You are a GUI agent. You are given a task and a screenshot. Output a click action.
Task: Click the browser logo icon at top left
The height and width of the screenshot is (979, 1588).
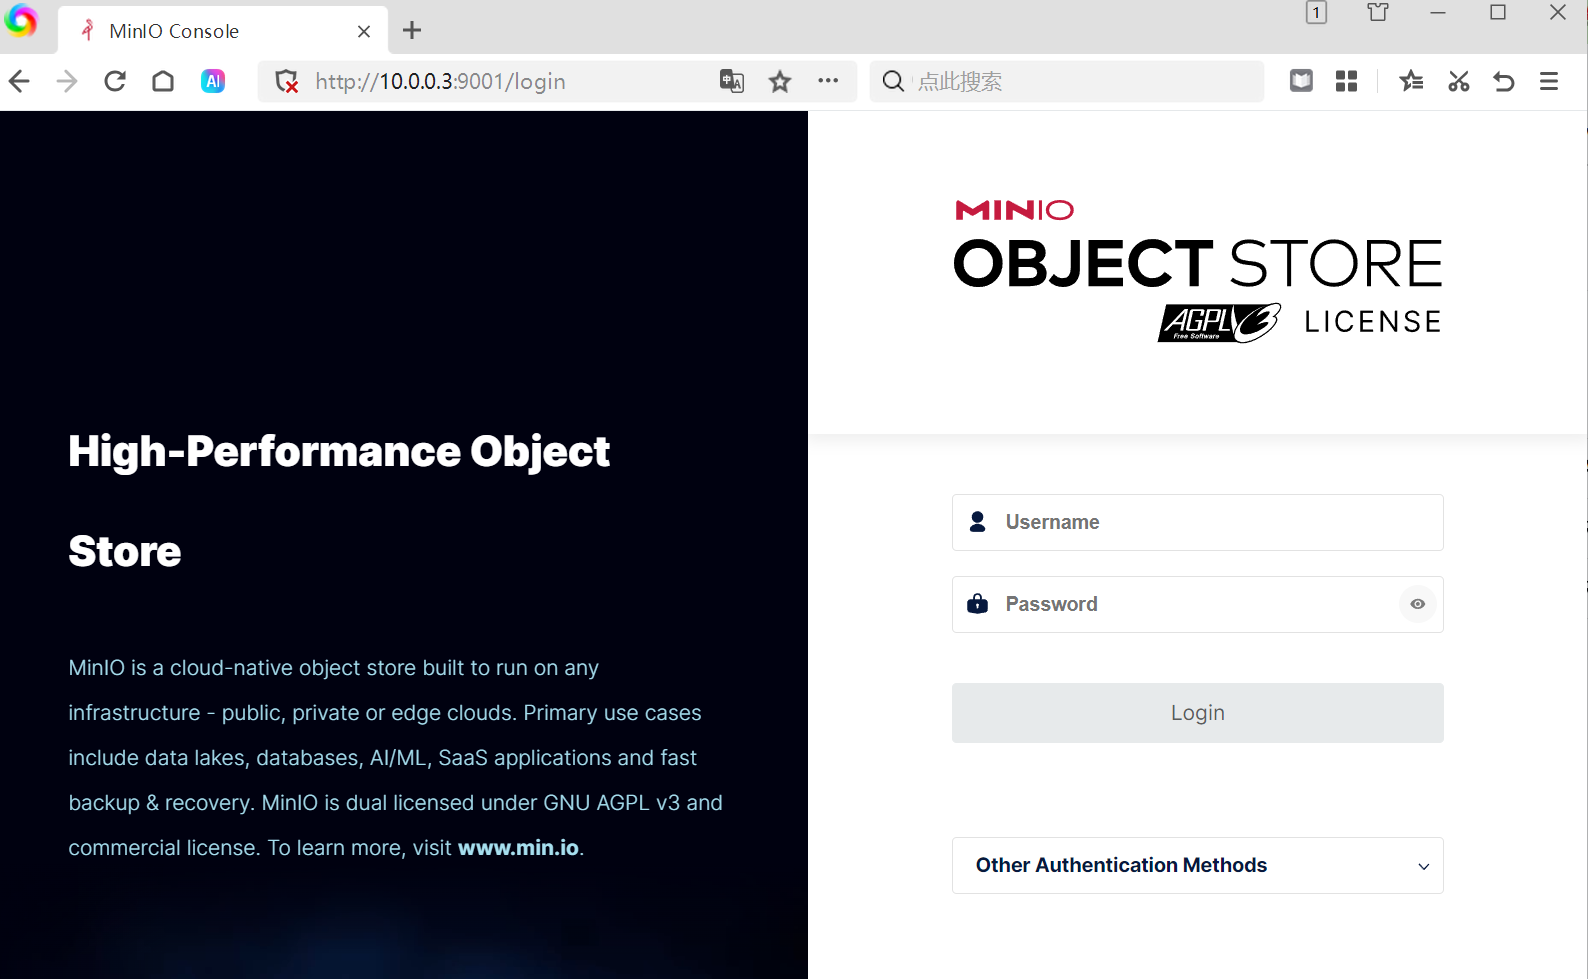click(x=20, y=20)
